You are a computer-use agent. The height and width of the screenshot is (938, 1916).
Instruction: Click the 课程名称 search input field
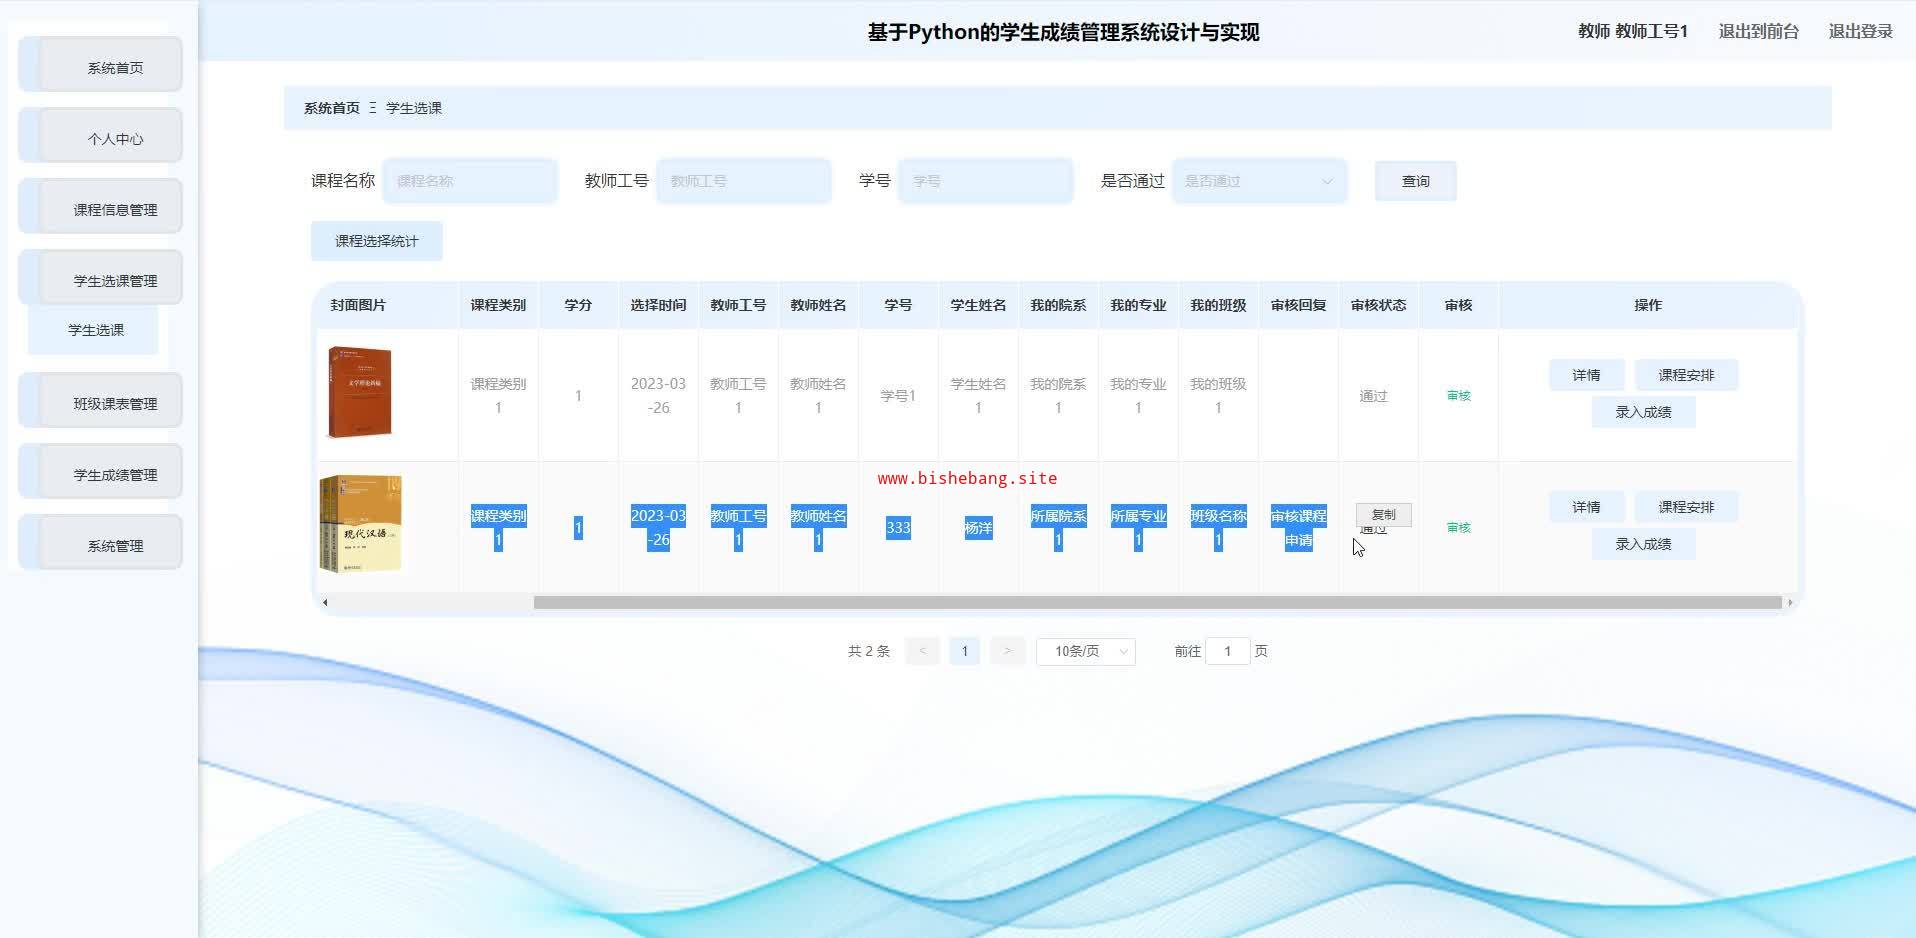(469, 181)
